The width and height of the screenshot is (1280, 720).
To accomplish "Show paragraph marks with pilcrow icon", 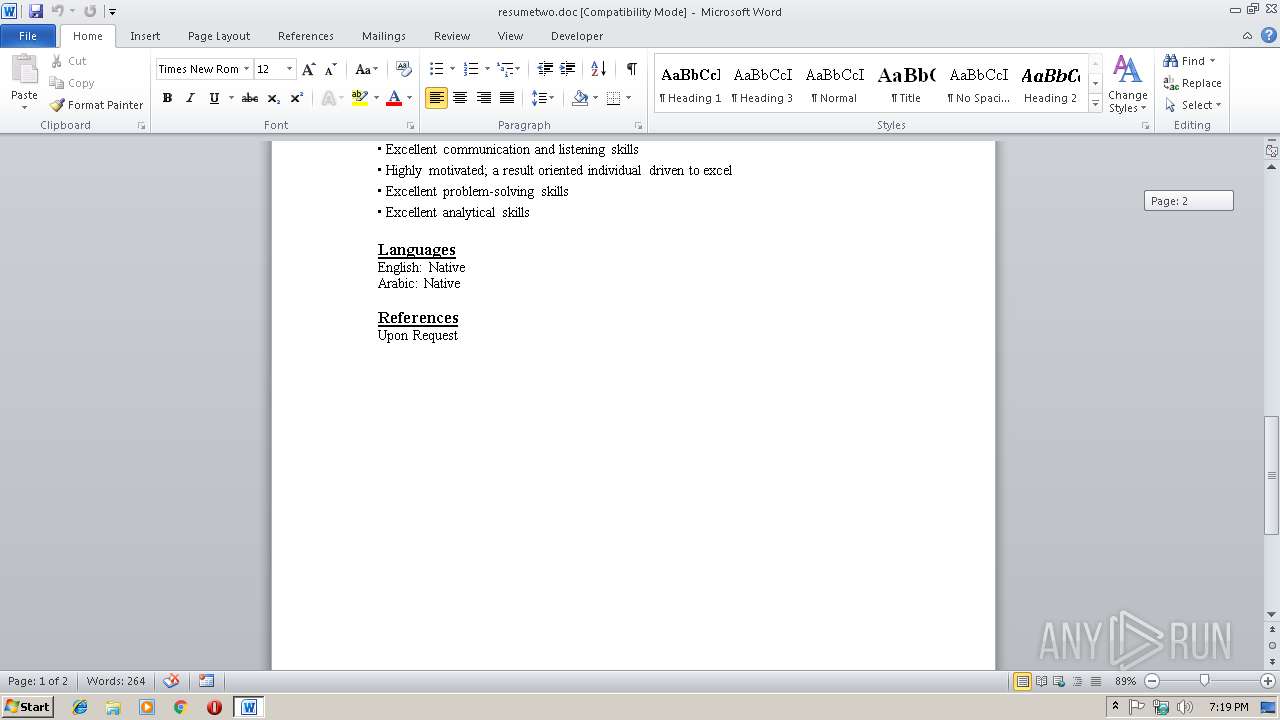I will [x=631, y=69].
